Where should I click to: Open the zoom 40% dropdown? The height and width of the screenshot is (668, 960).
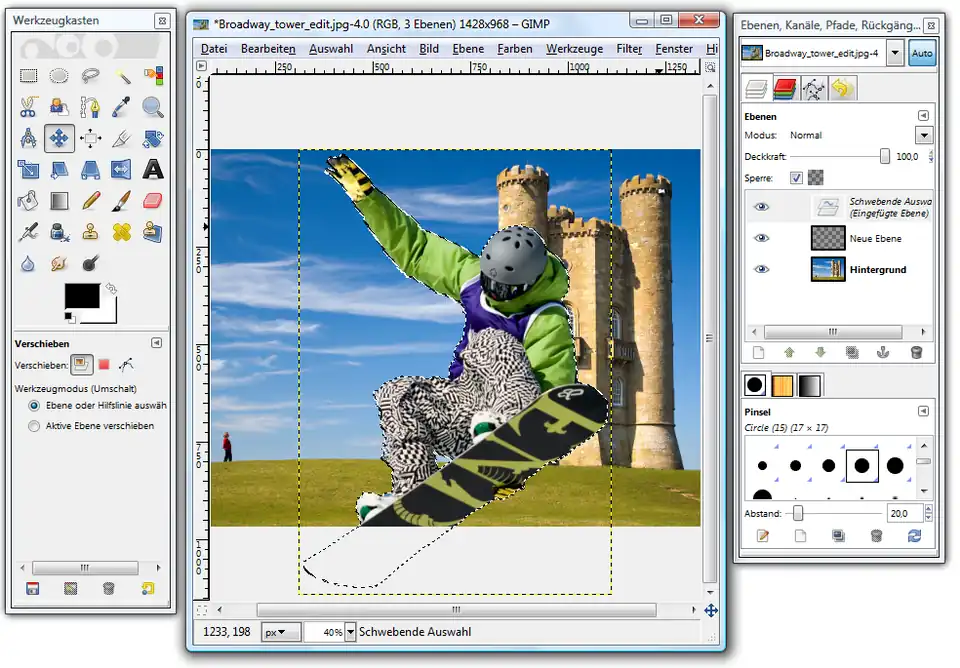[348, 632]
